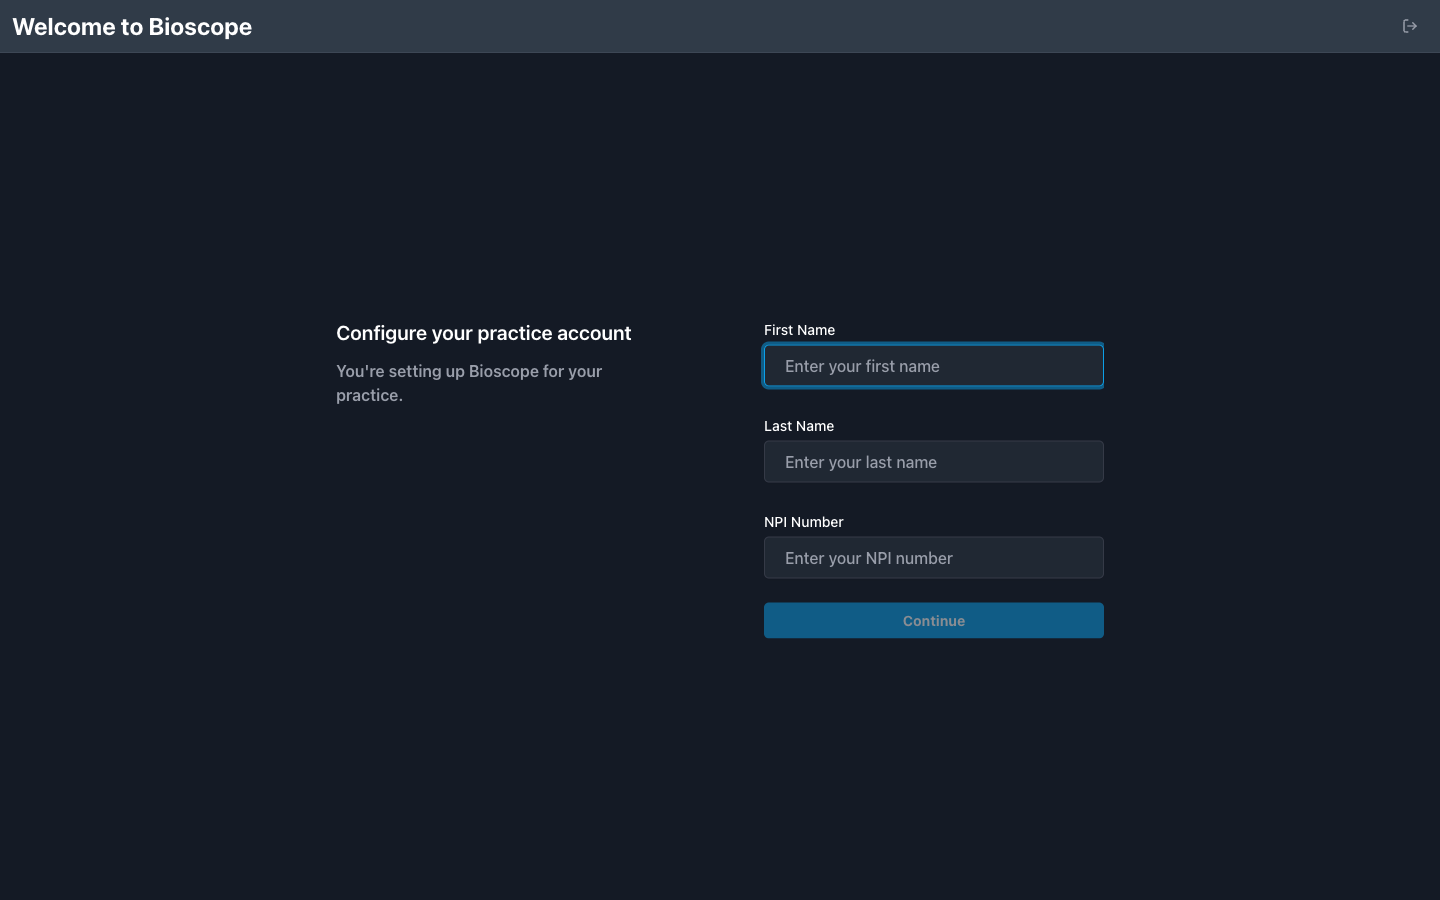Click 'Configure your practice account' heading
Viewport: 1440px width, 900px height.
(x=484, y=333)
